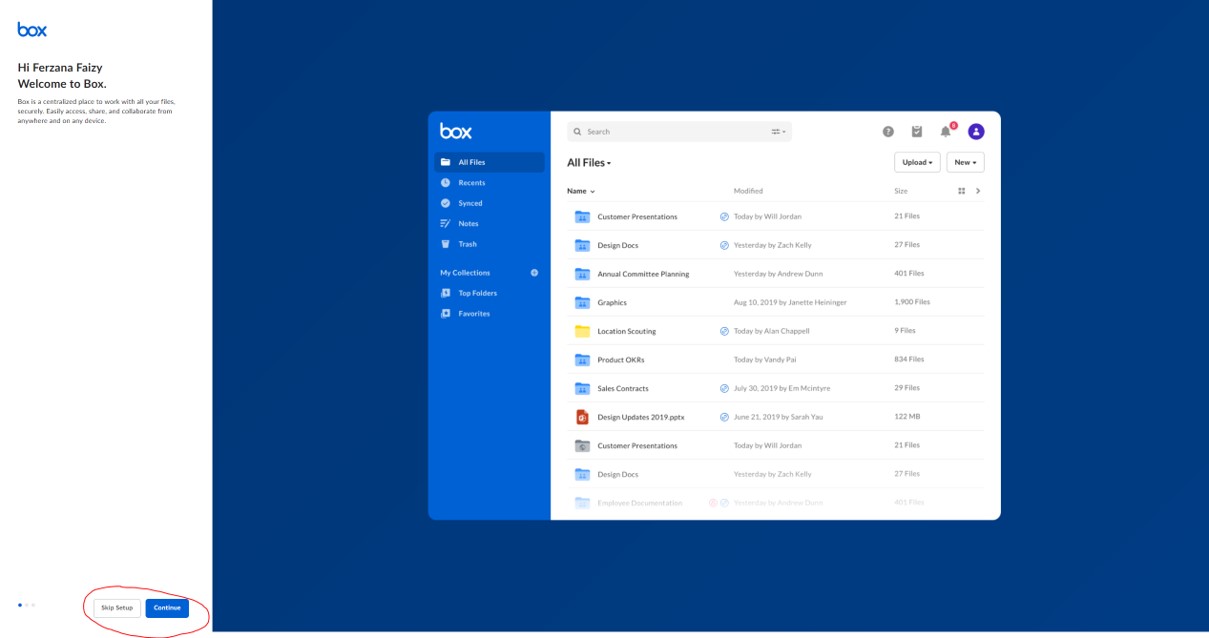Open the Upload dropdown button
1209x638 pixels.
coord(917,162)
